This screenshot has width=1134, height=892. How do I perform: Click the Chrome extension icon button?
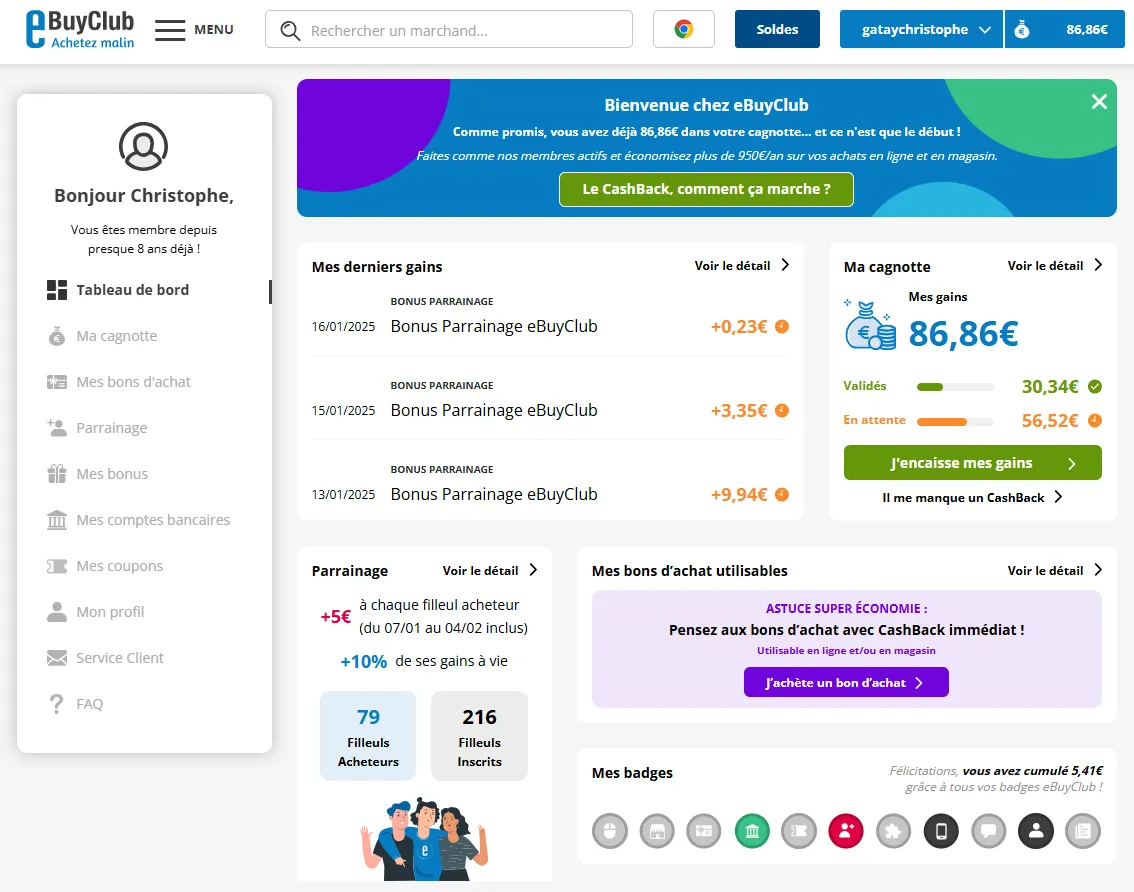pyautogui.click(x=683, y=29)
